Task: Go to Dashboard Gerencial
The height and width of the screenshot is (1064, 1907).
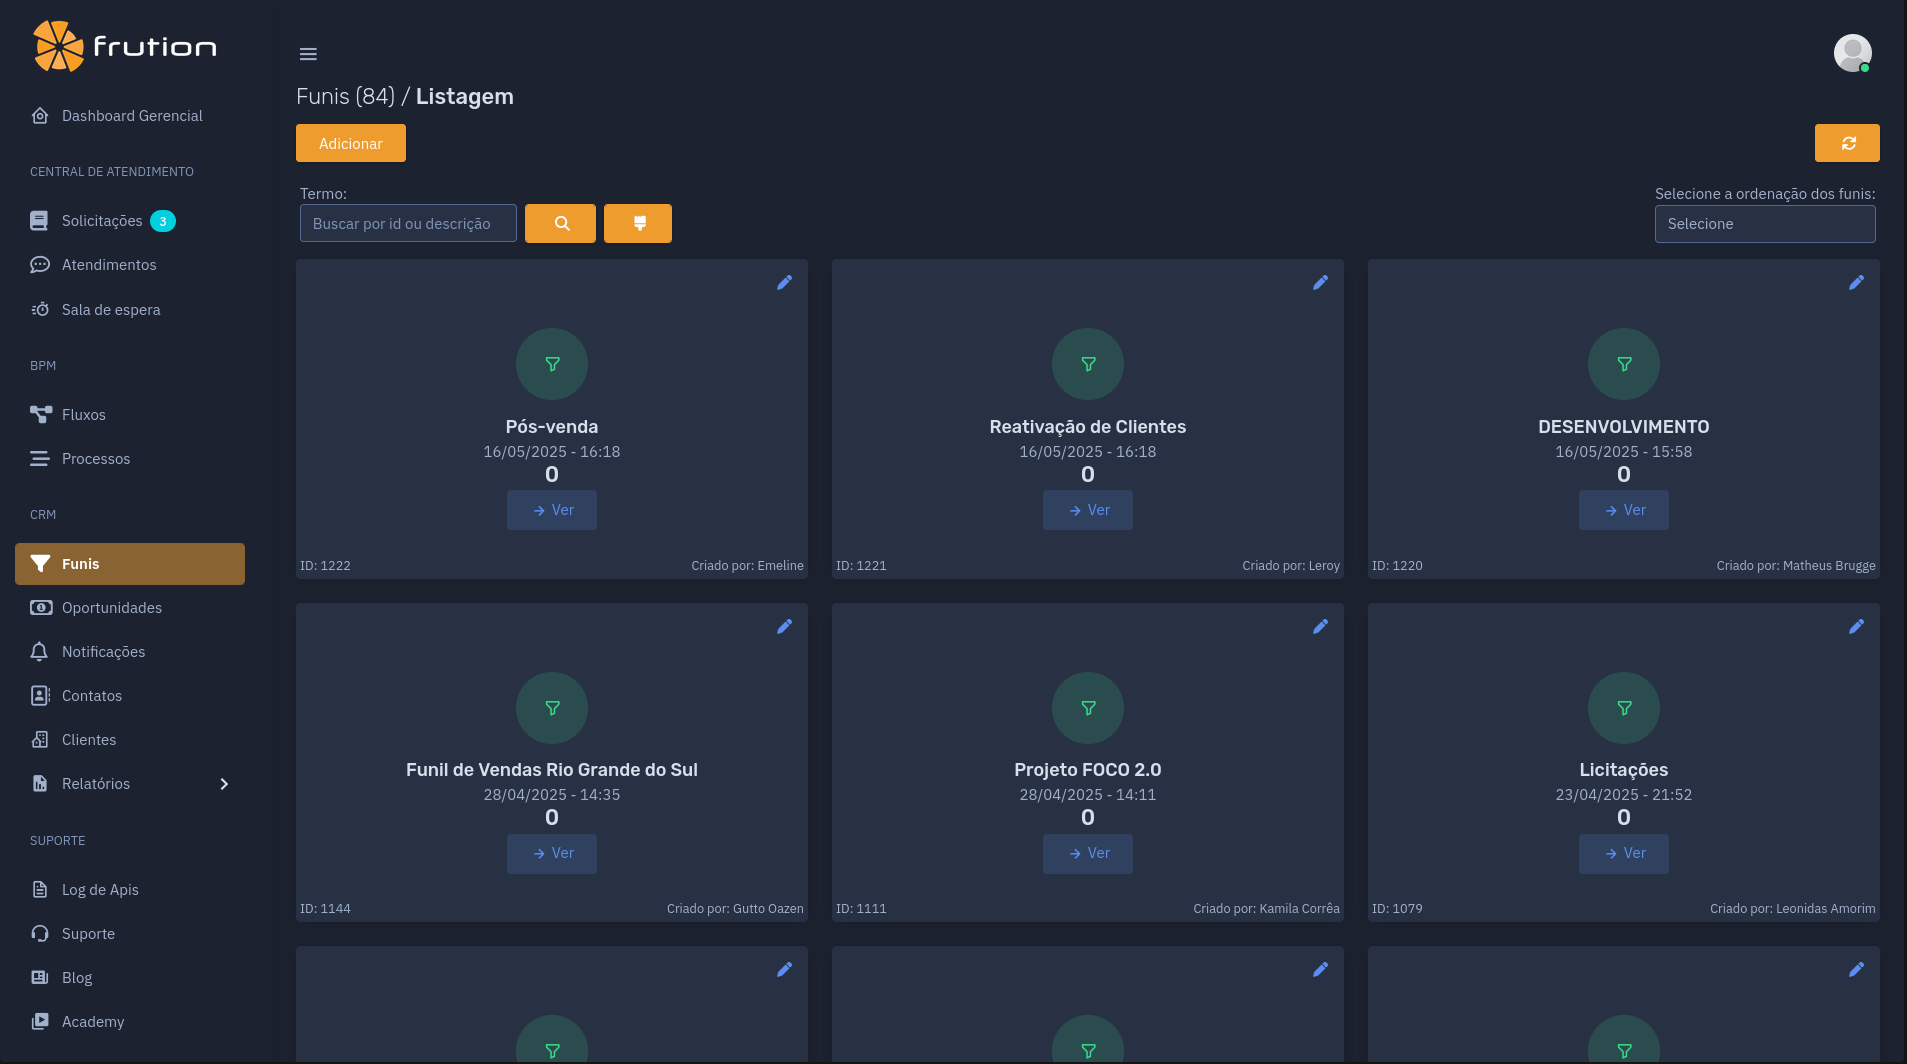Action: coord(131,116)
